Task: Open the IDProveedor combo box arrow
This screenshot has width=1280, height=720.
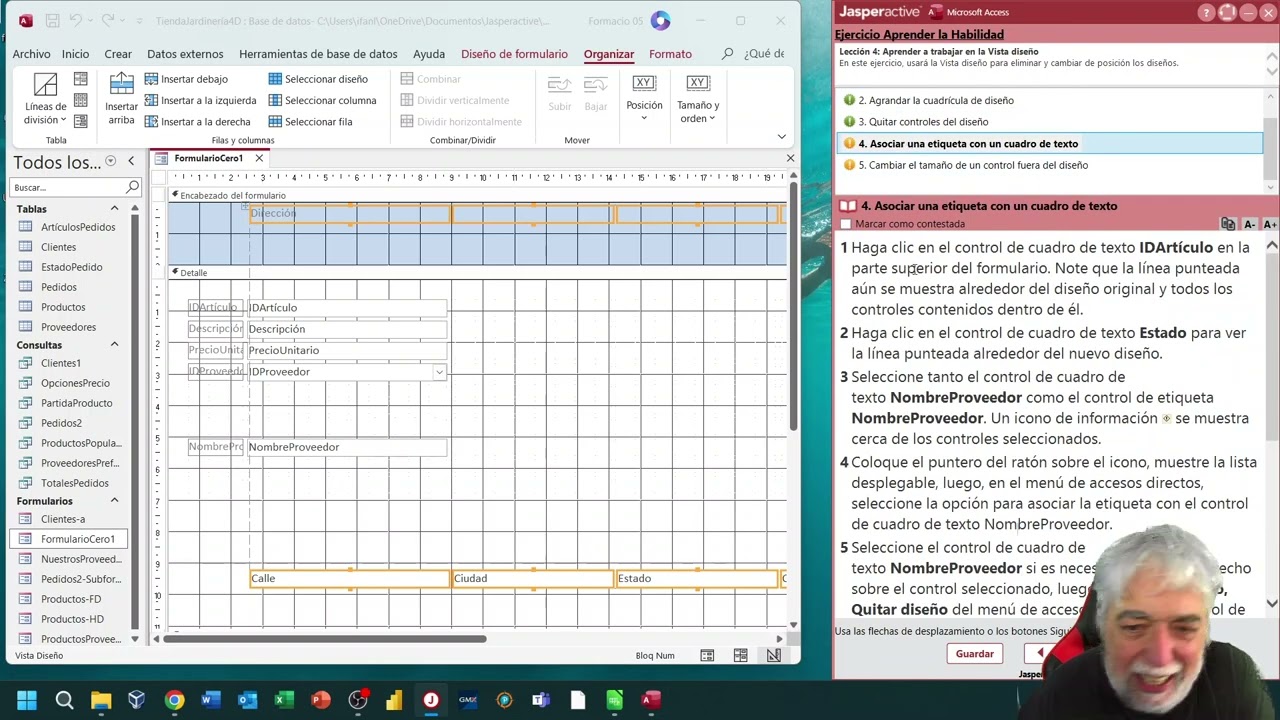Action: 439,372
